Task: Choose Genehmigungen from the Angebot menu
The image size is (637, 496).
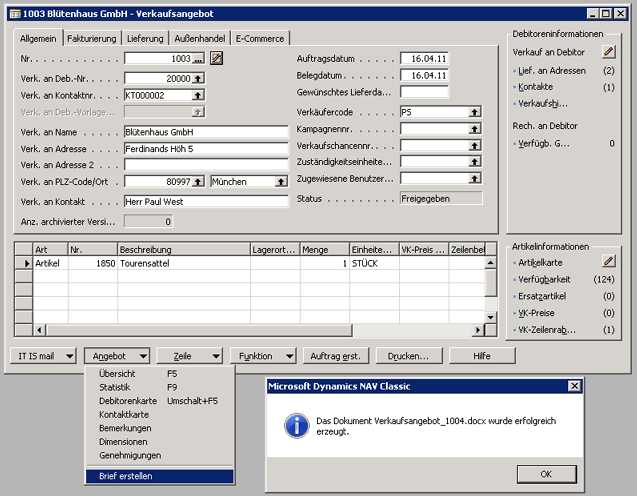Action: (160, 455)
